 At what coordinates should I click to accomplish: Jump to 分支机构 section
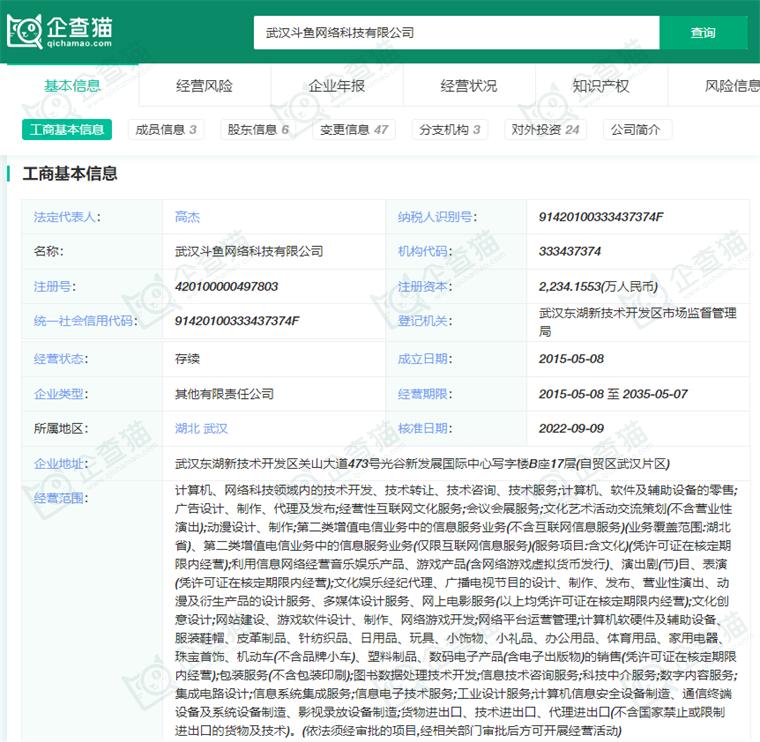[x=449, y=130]
